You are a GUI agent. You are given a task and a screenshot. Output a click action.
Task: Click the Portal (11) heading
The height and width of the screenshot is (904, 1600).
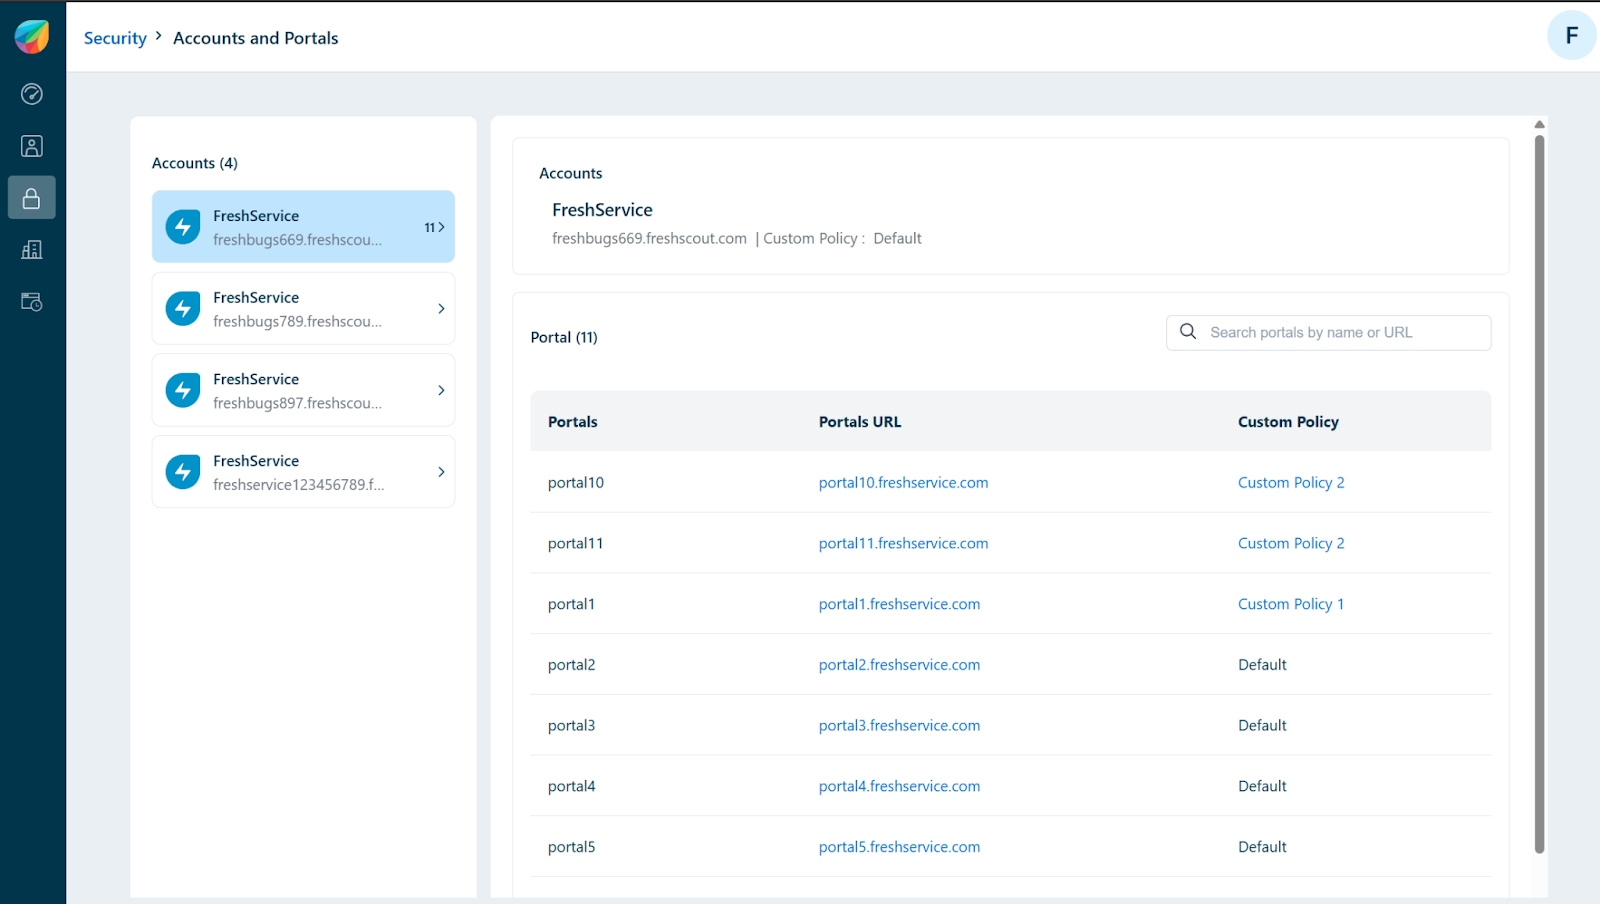(564, 337)
